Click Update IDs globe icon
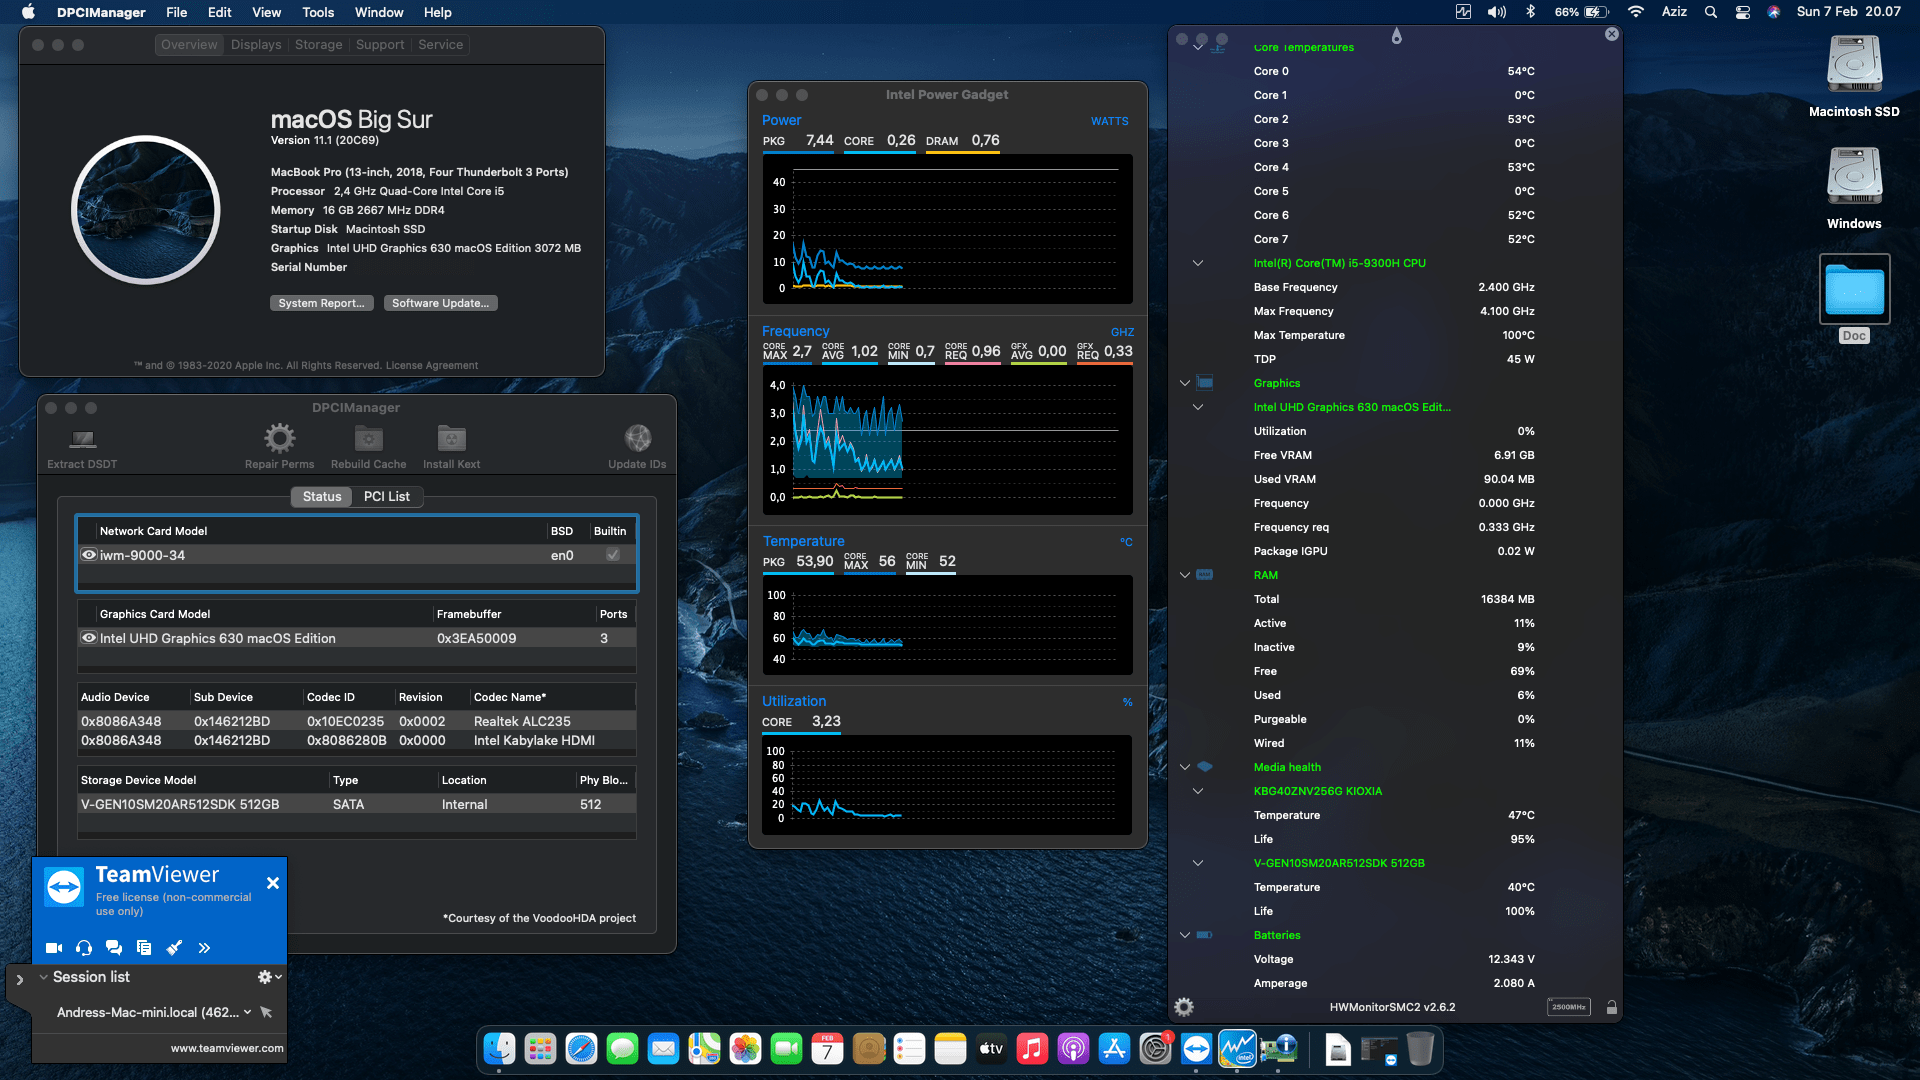 point(637,438)
